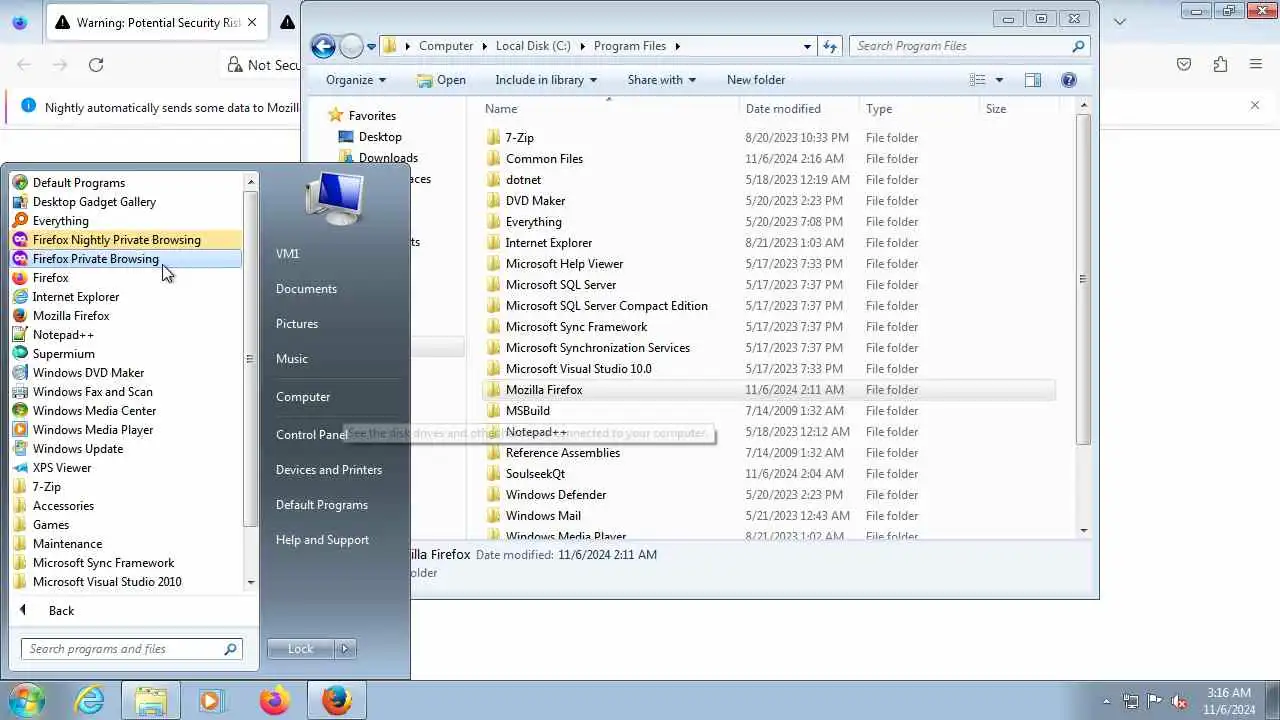
Task: Expand the address bar history dropdown
Action: pos(807,46)
